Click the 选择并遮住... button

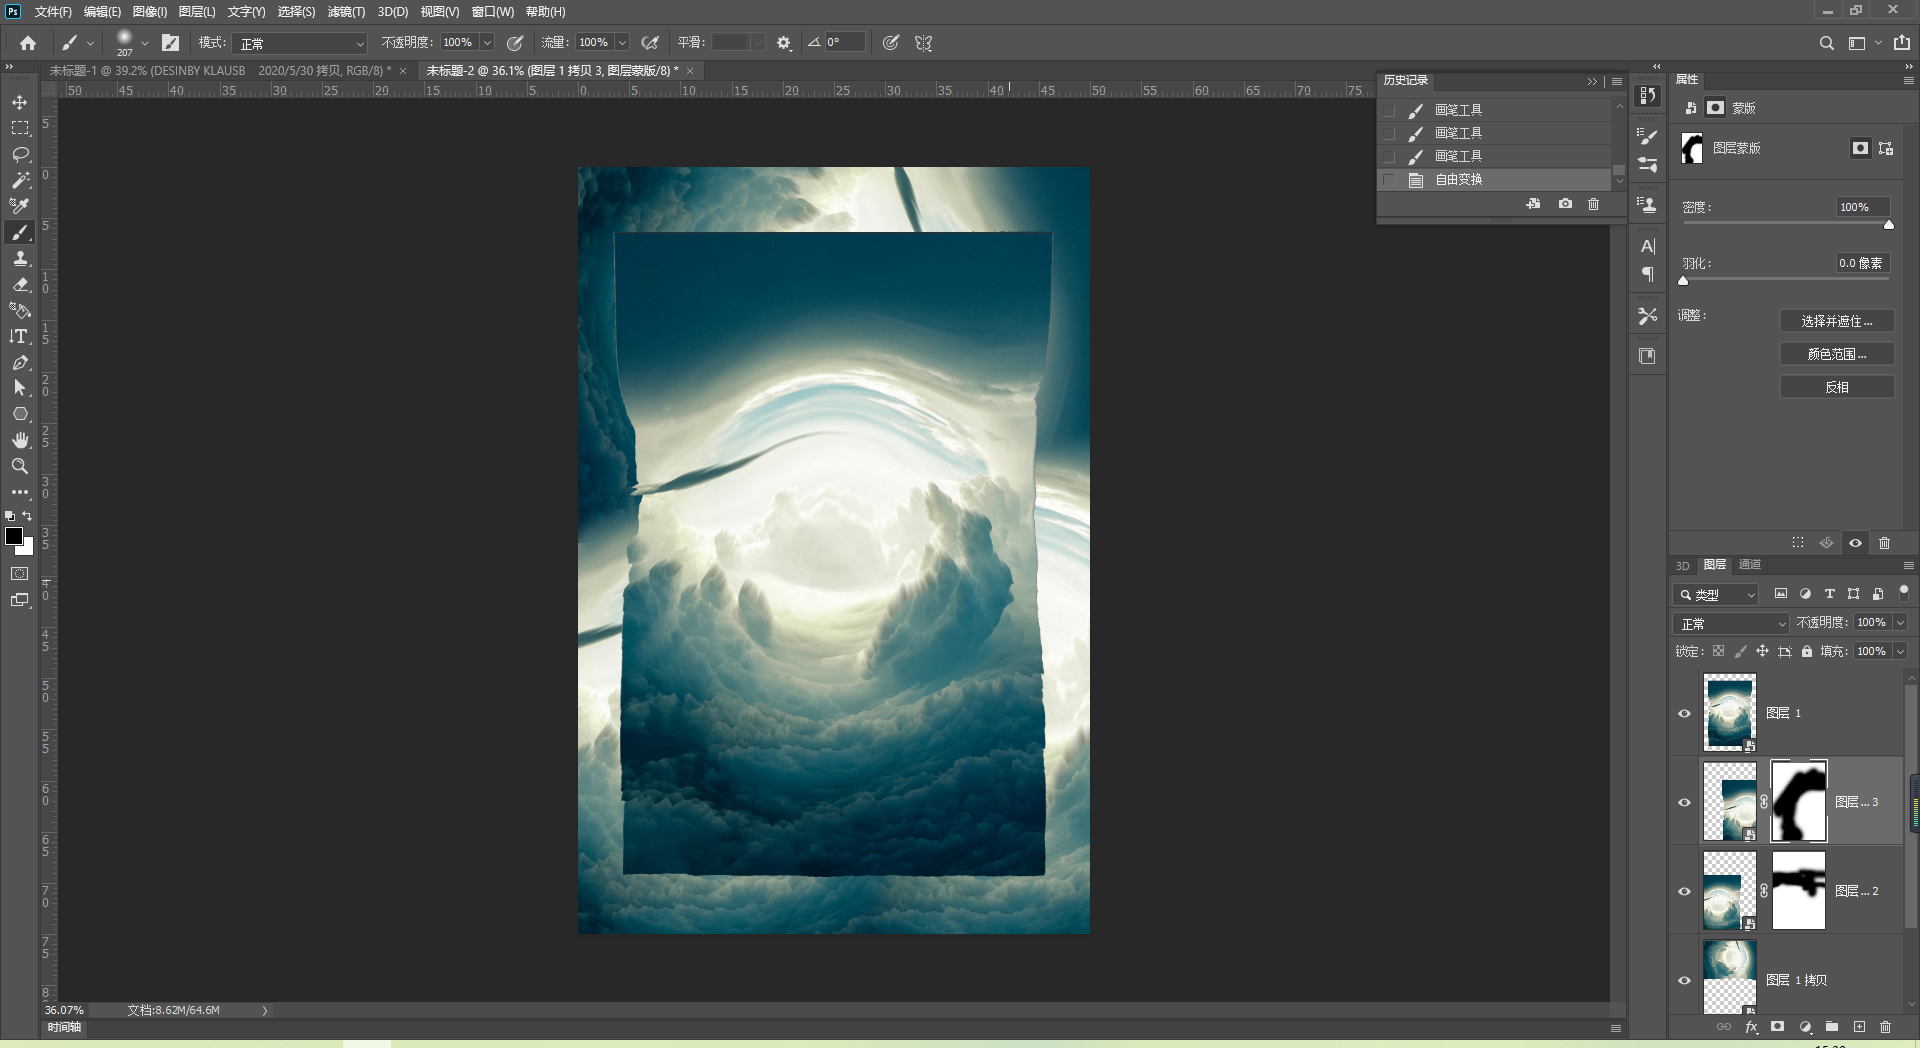click(x=1837, y=321)
